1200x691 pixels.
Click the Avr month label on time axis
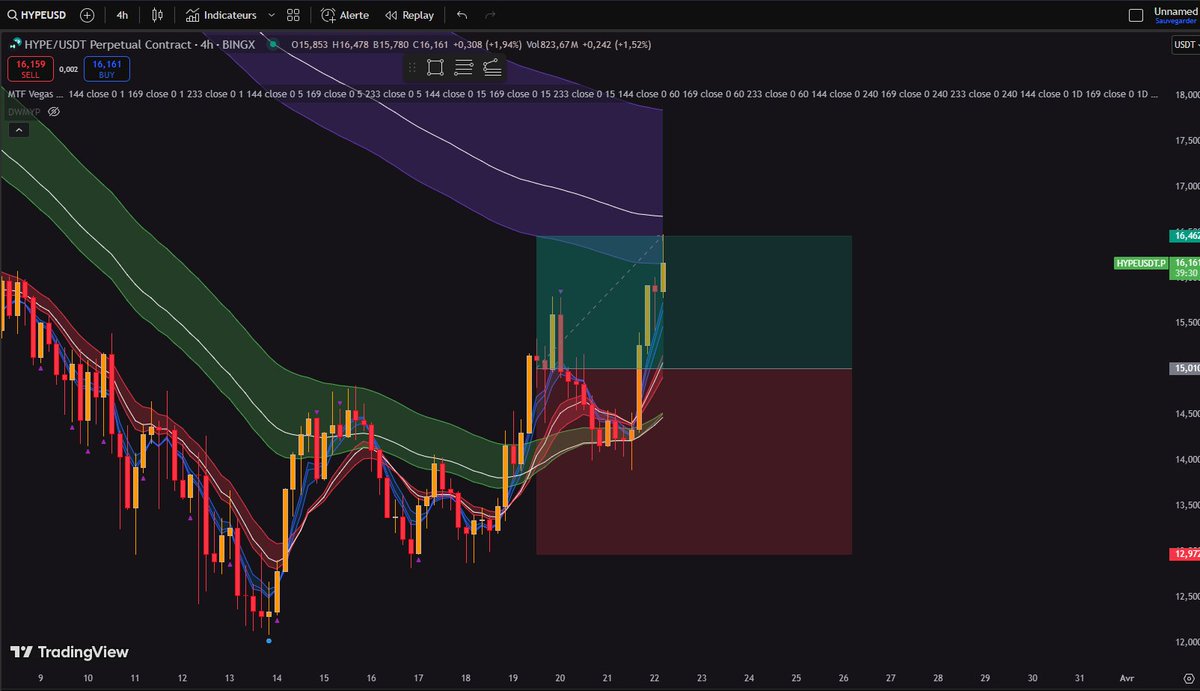1125,677
